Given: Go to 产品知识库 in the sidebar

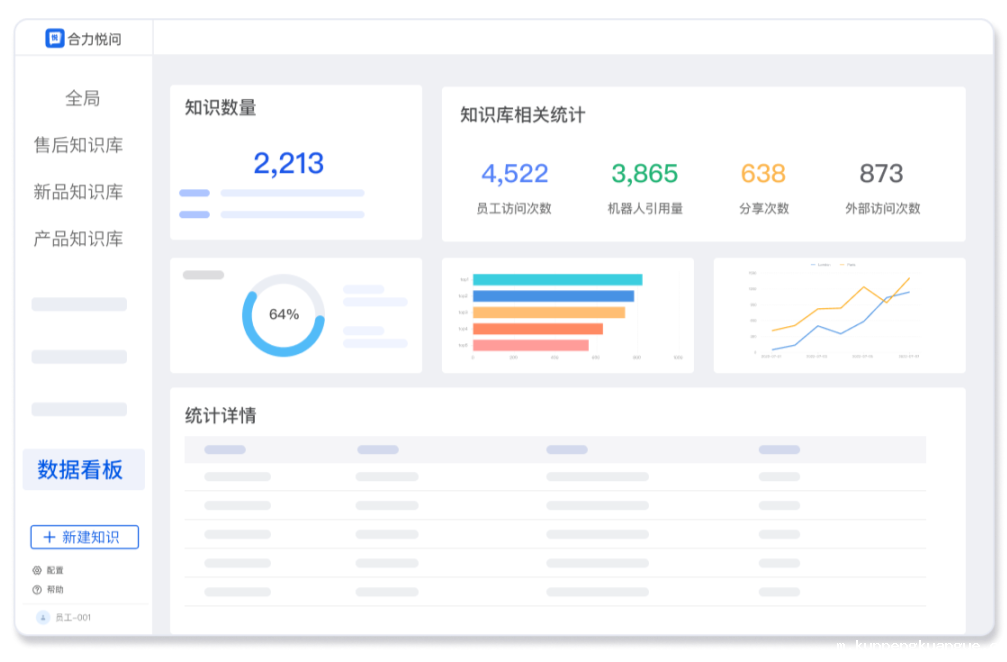Looking at the screenshot, I should [x=78, y=239].
